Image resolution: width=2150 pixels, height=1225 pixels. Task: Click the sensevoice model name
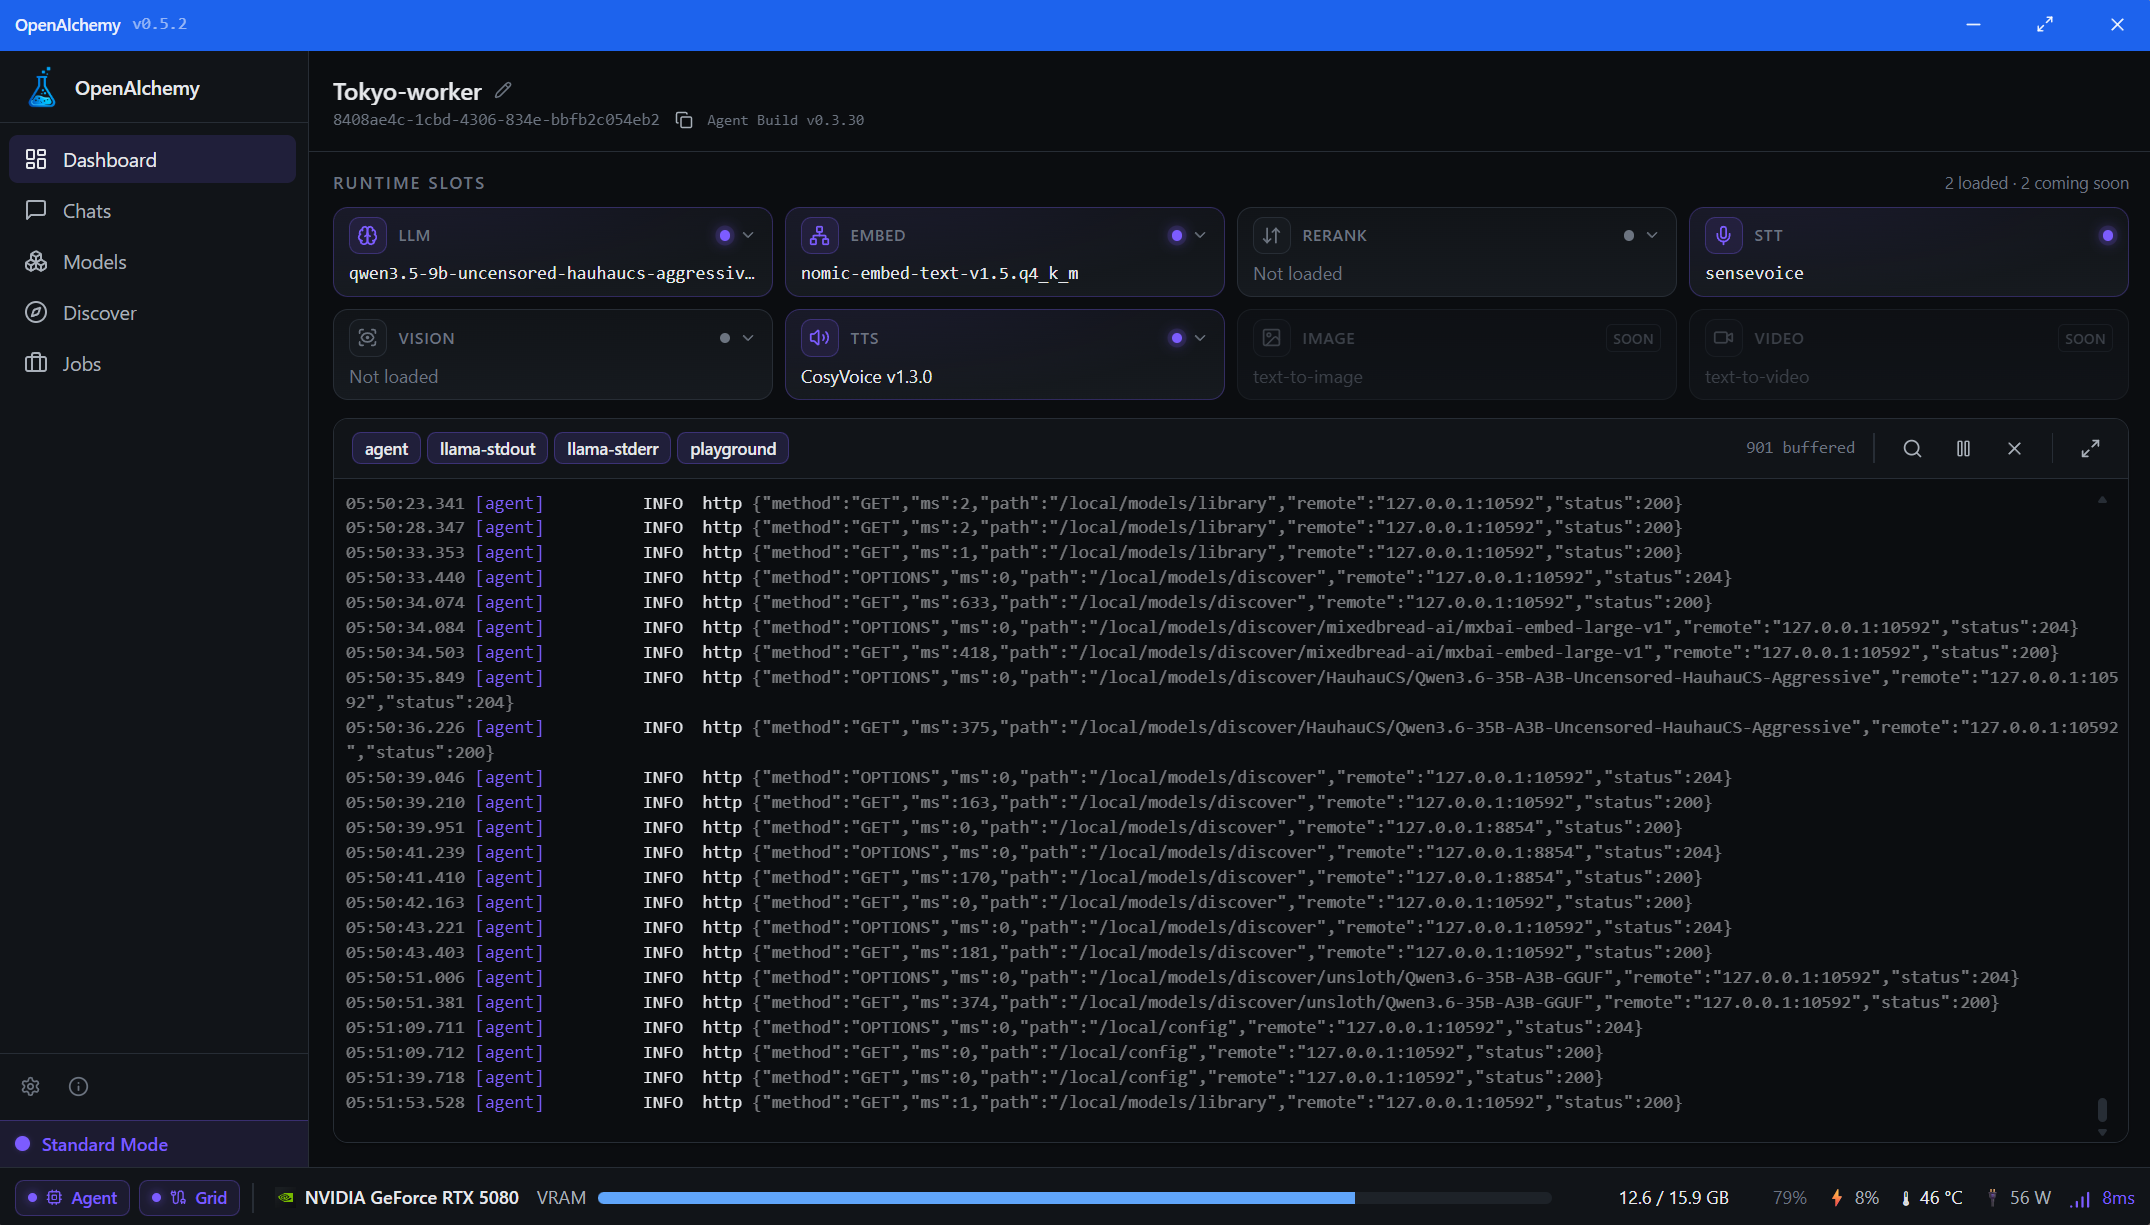point(1754,273)
